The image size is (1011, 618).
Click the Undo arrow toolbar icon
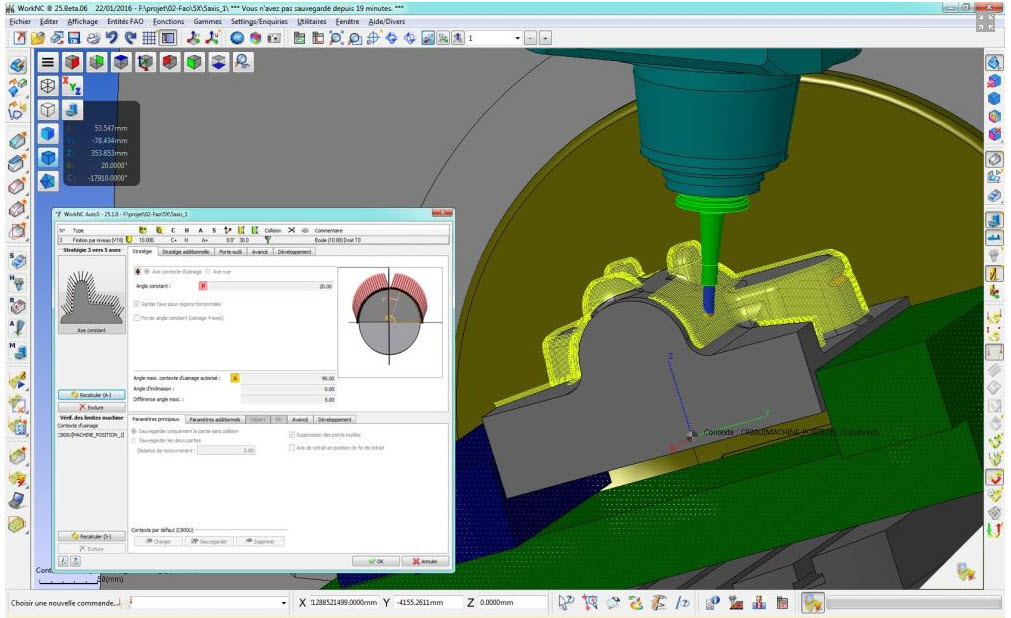(x=112, y=37)
